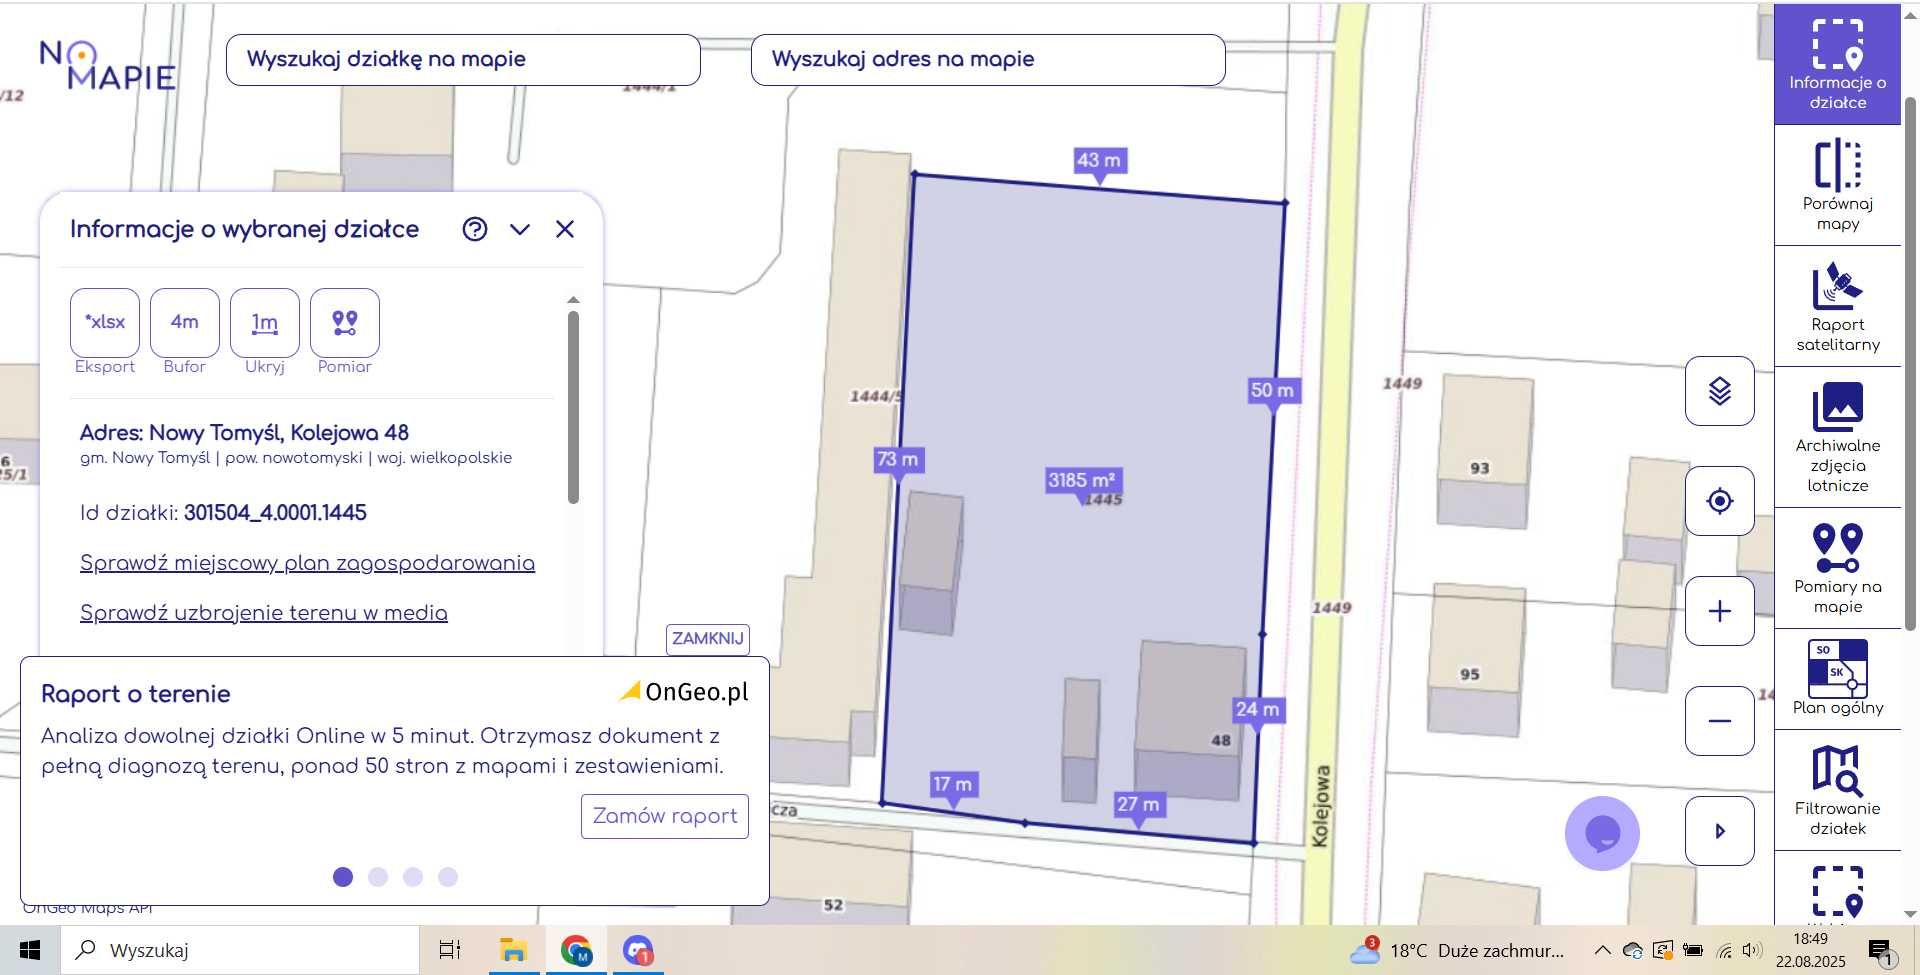This screenshot has width=1920, height=975.
Task: Open Windows Start menu
Action: click(30, 950)
